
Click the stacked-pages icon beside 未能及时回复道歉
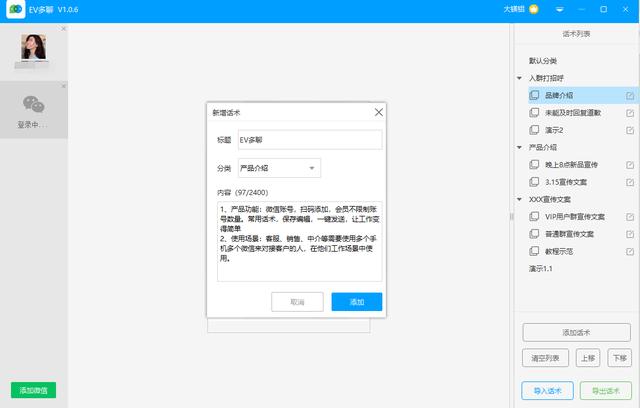point(534,113)
